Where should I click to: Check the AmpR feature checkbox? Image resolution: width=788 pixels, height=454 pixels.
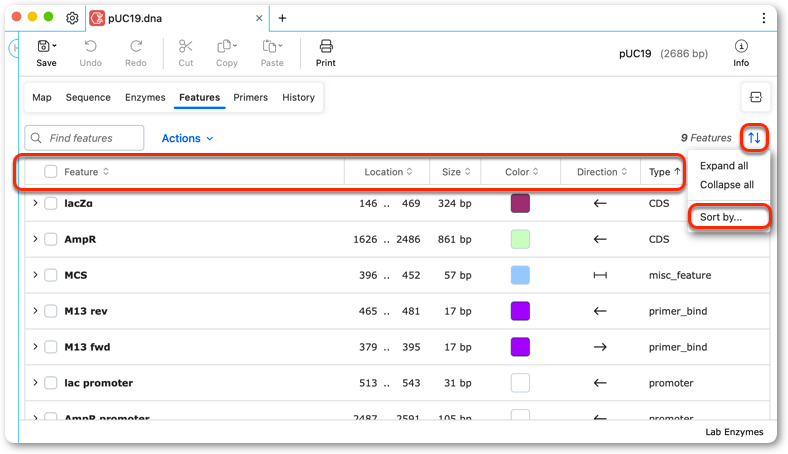(x=51, y=239)
